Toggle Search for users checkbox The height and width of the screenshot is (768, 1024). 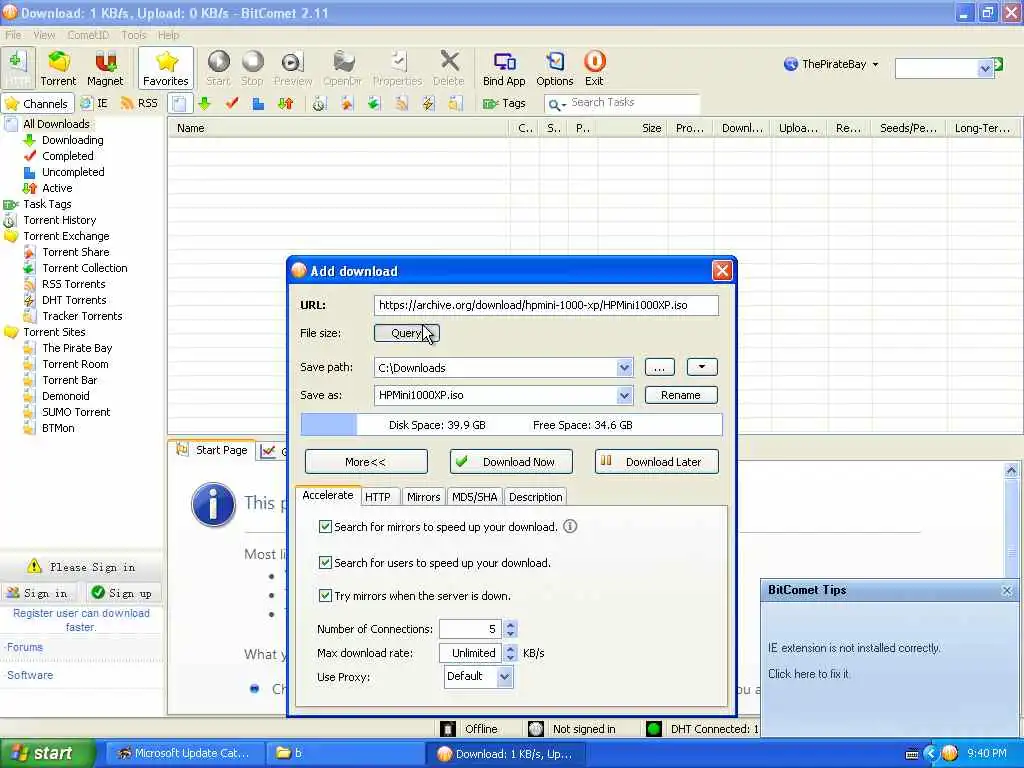coord(325,562)
